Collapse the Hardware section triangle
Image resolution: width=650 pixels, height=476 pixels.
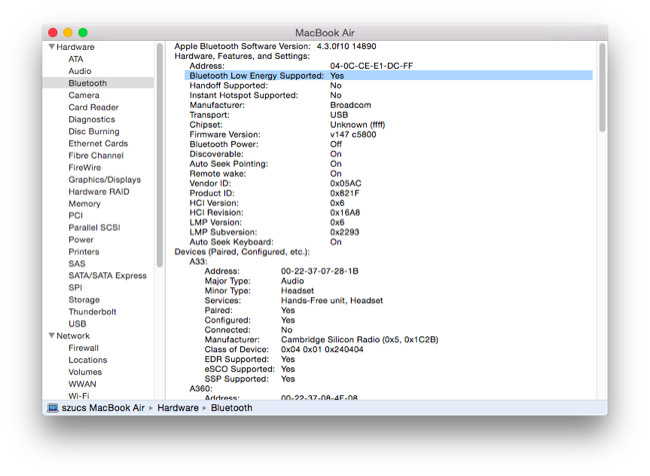pyautogui.click(x=52, y=47)
